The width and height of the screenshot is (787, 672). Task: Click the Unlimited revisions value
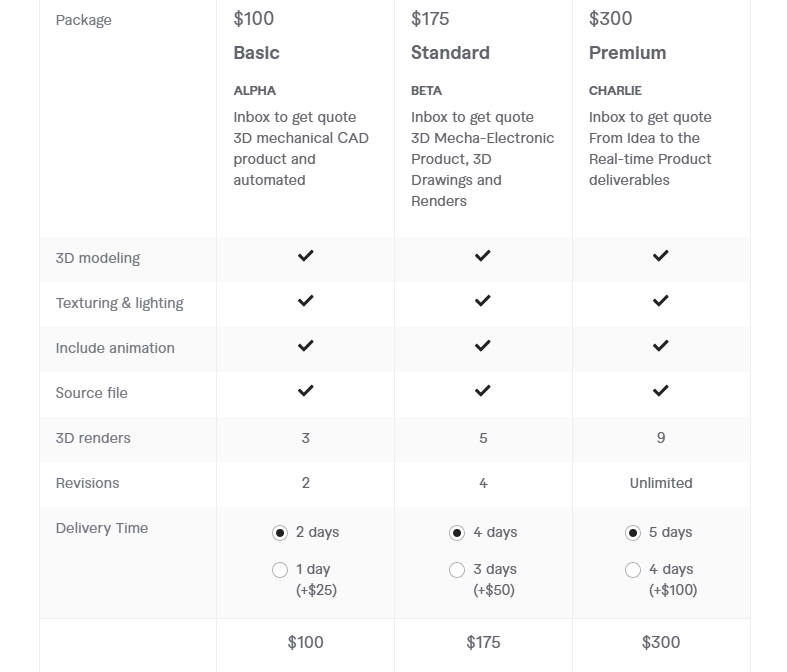(x=661, y=483)
